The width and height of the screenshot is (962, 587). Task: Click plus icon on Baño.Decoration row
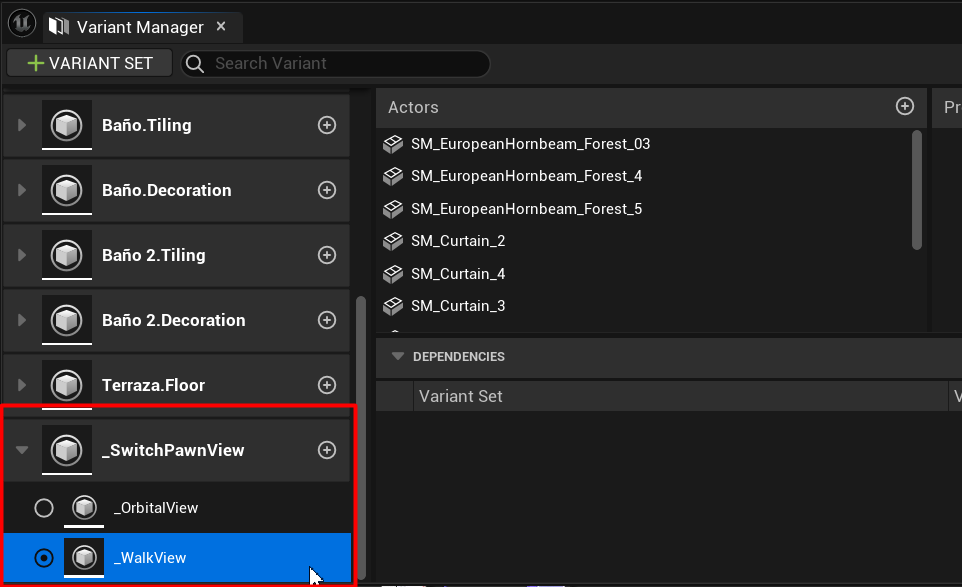pyautogui.click(x=326, y=190)
